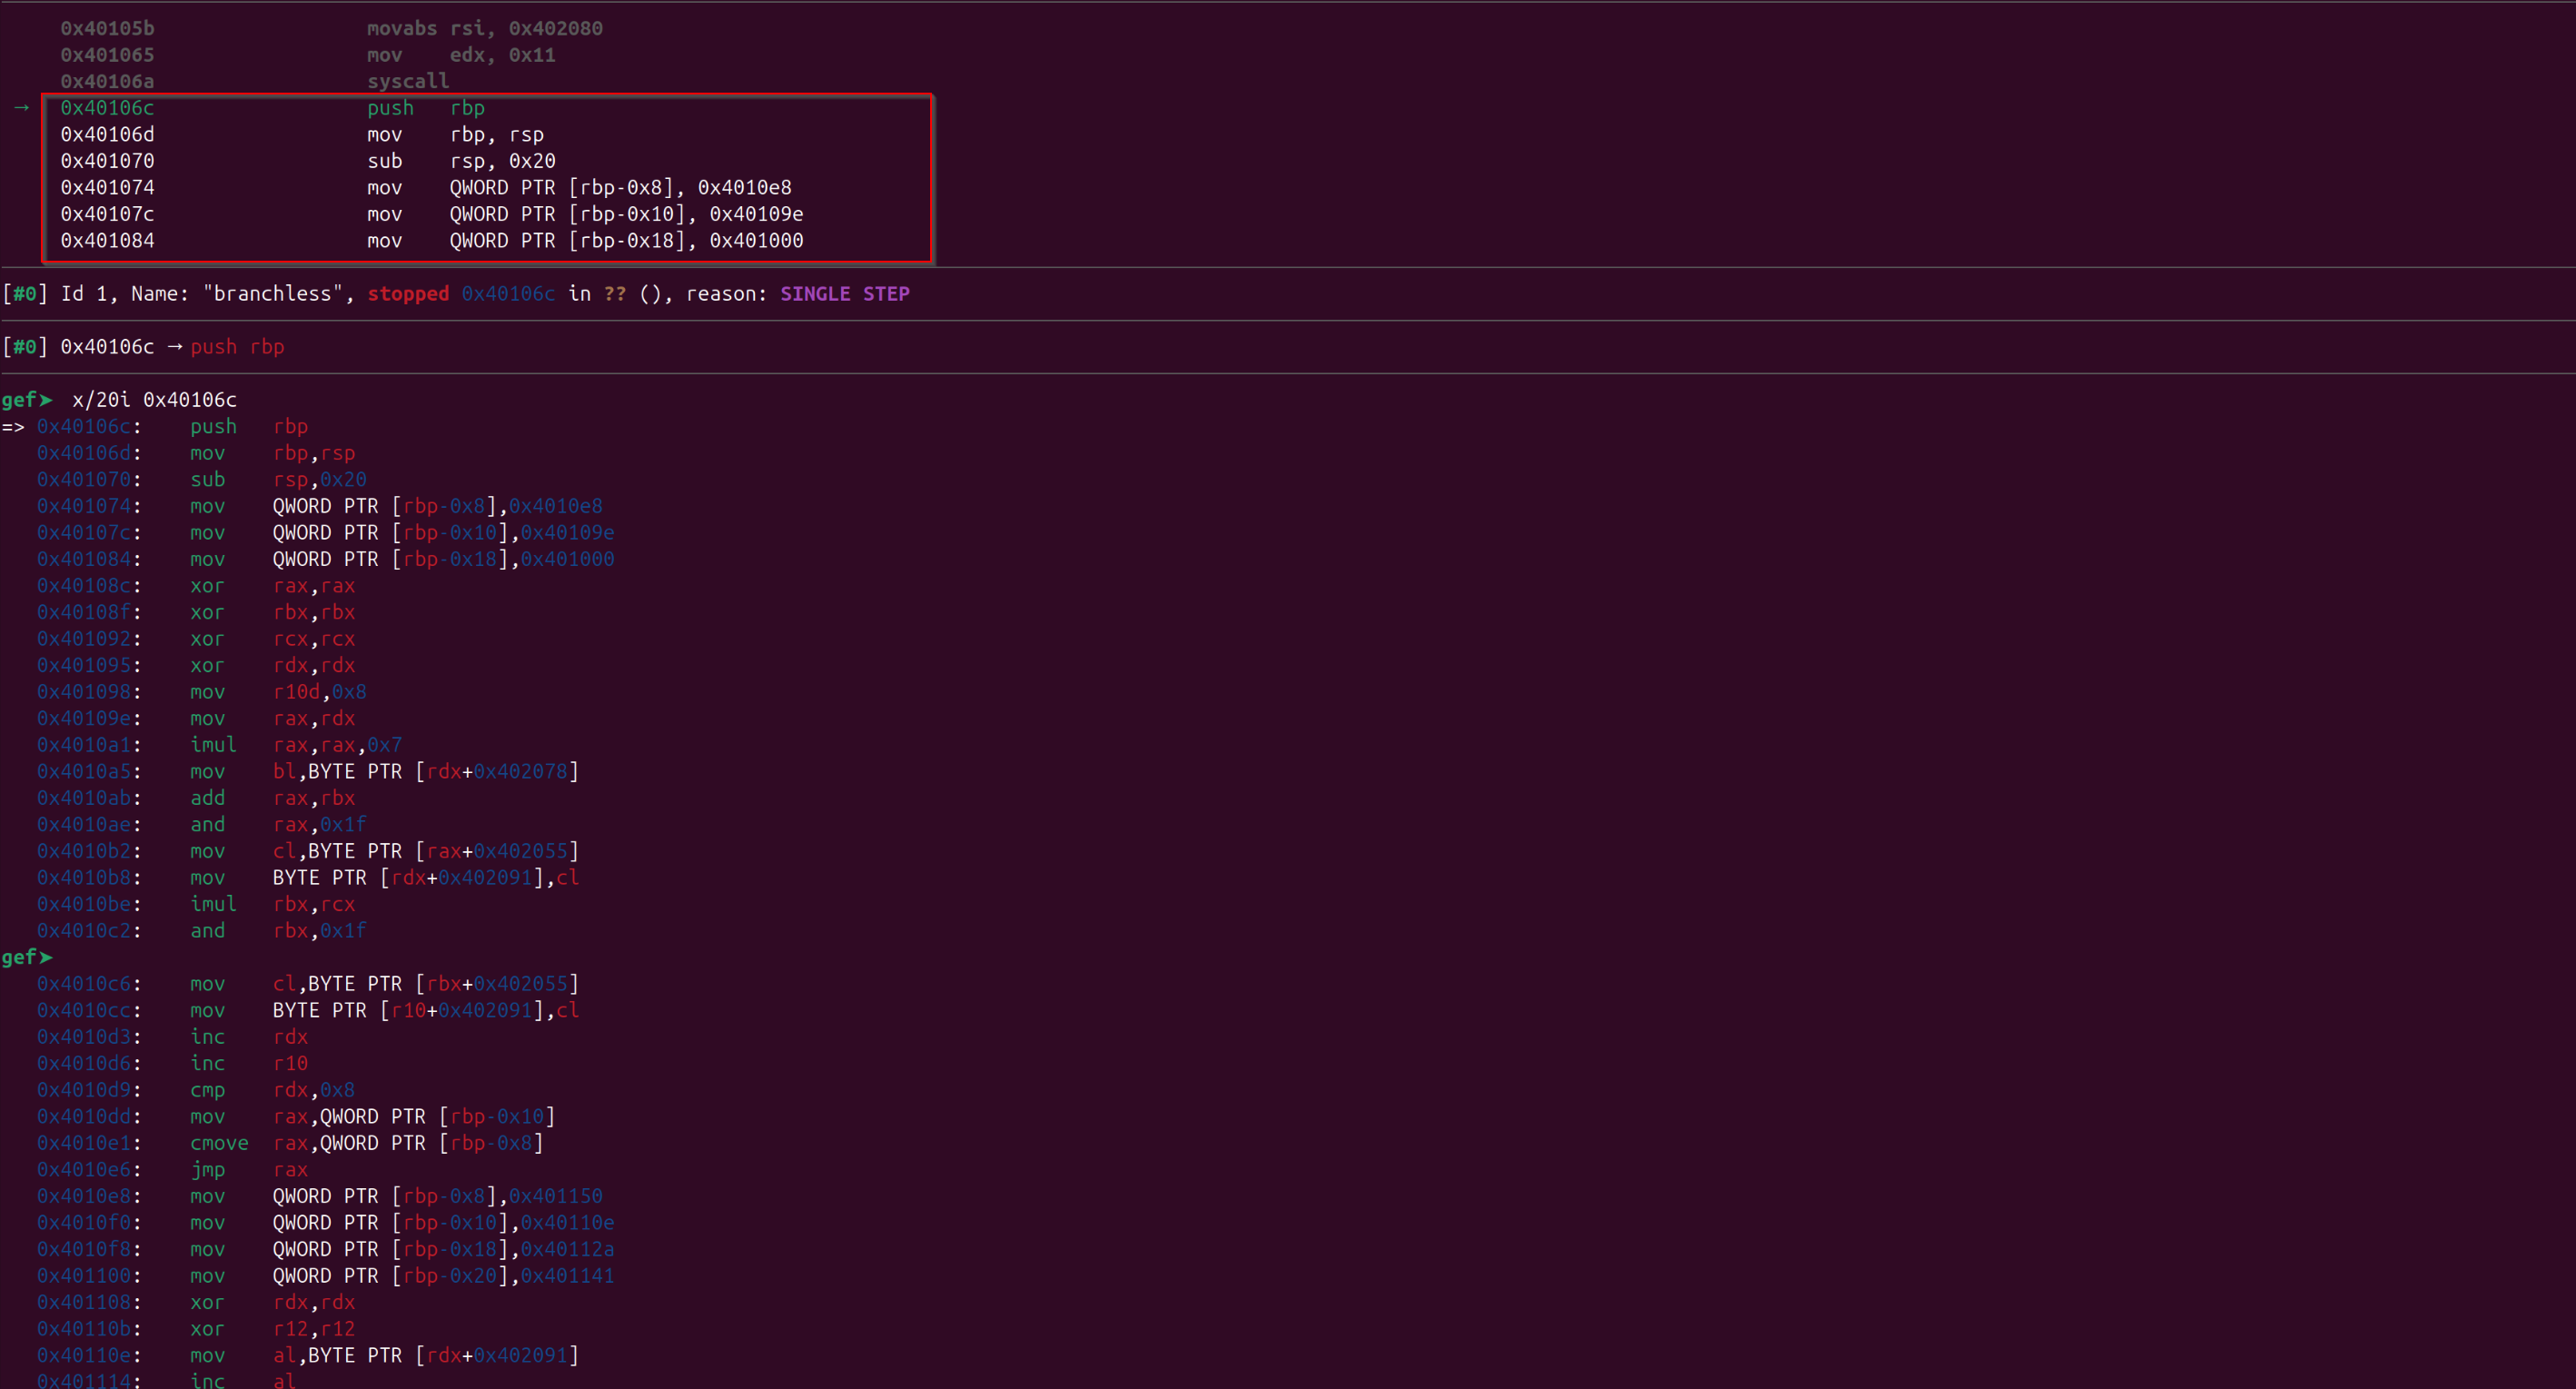The height and width of the screenshot is (1389, 2576).
Task: Click the current instruction arrow marker
Action: pos(22,107)
